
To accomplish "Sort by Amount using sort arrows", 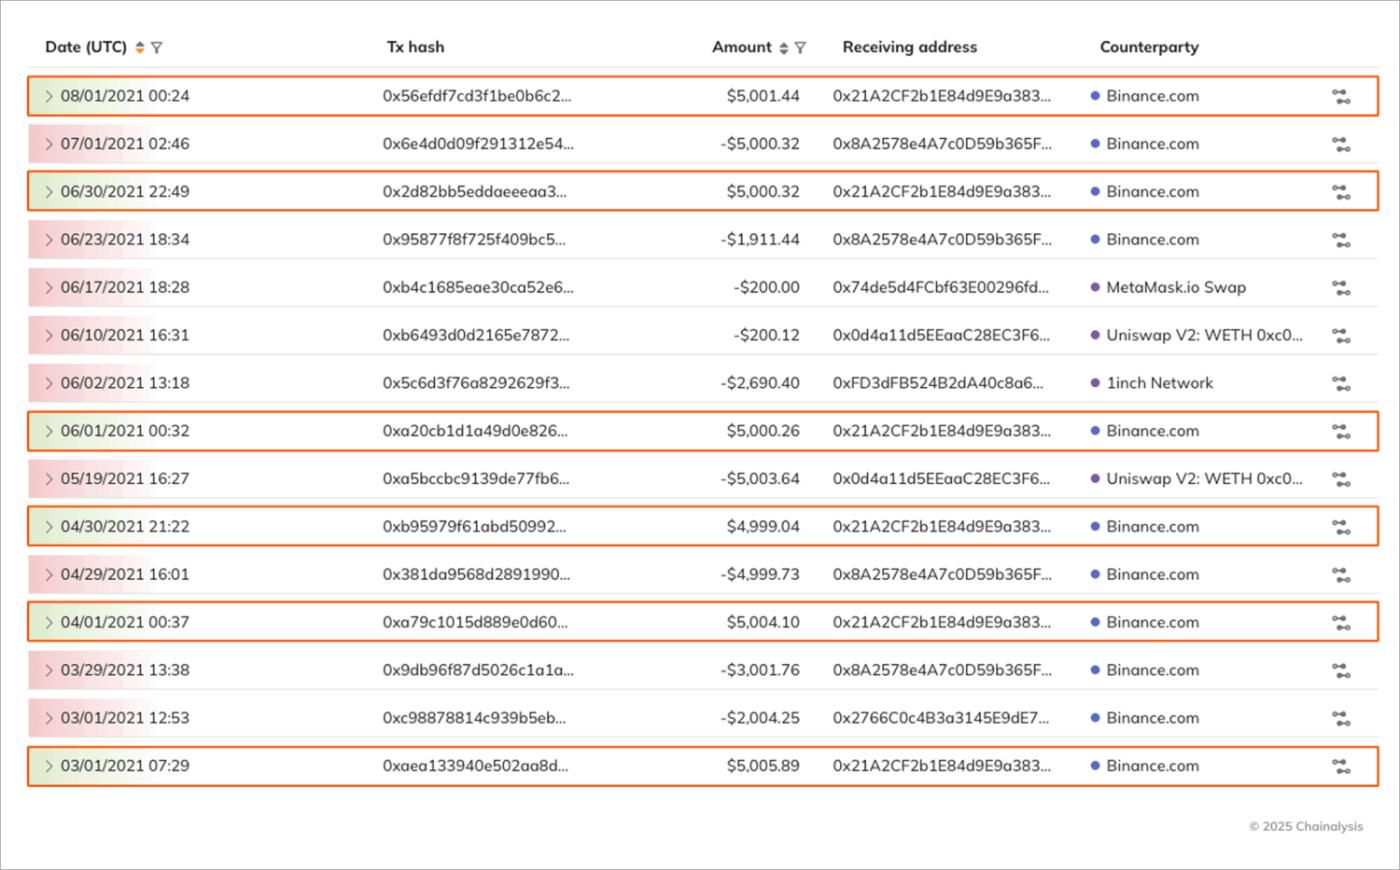I will 784,48.
